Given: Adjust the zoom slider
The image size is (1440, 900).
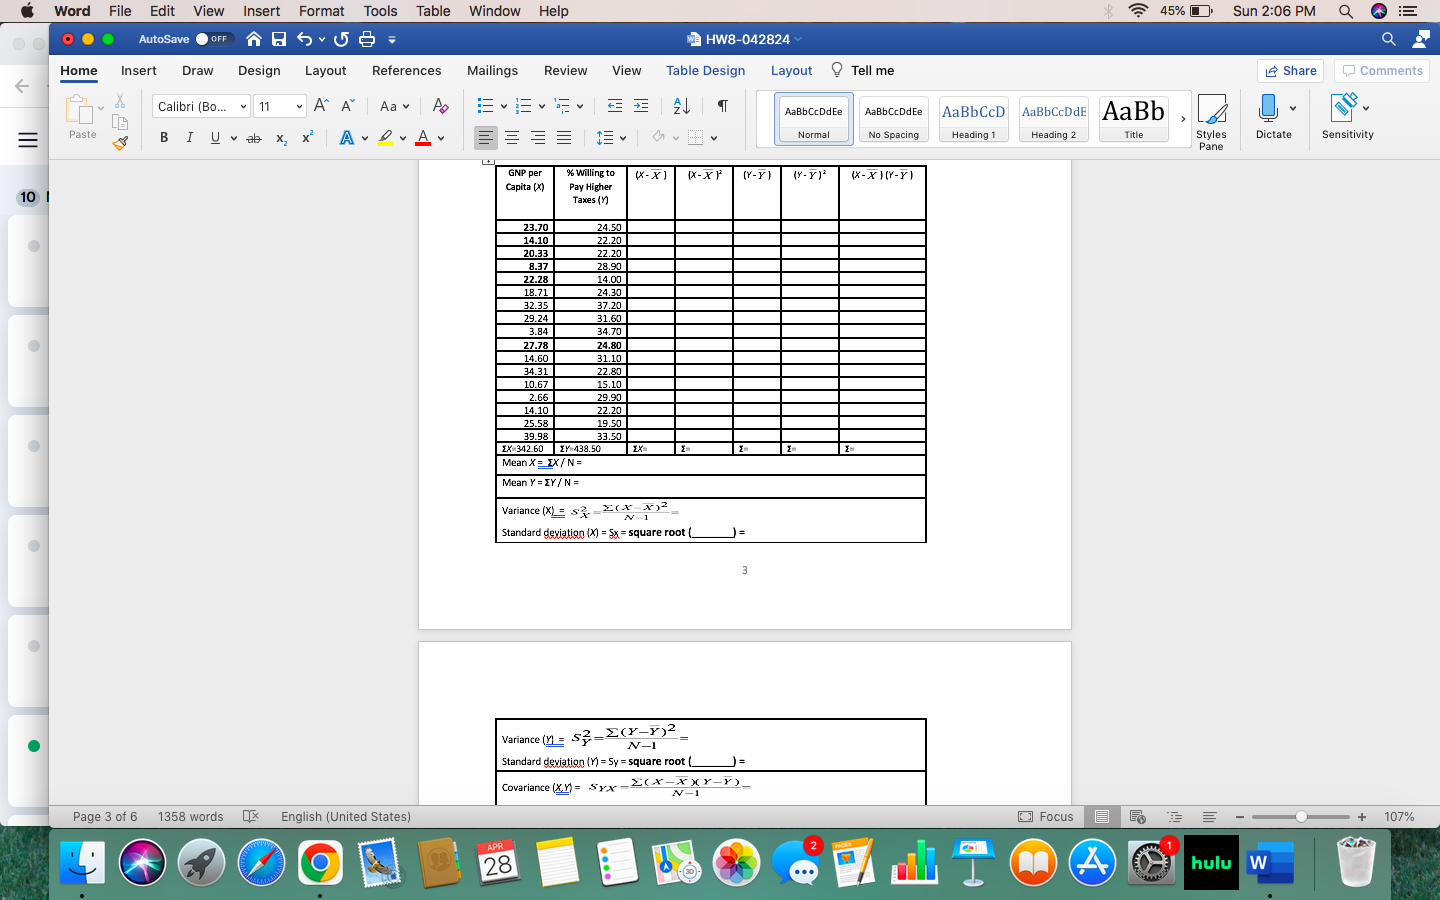Looking at the screenshot, I should (x=1300, y=817).
